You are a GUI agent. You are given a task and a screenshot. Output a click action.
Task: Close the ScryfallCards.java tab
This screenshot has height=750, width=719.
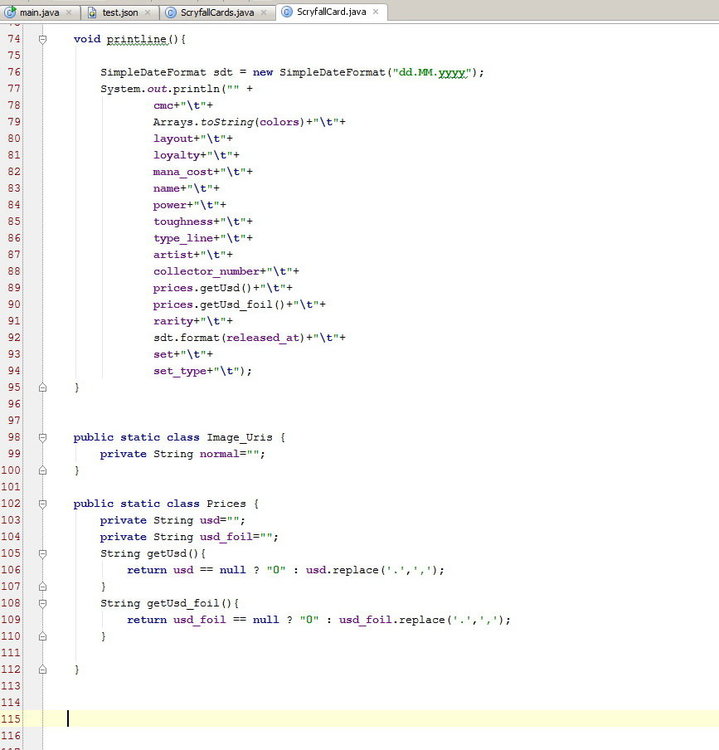[x=263, y=12]
